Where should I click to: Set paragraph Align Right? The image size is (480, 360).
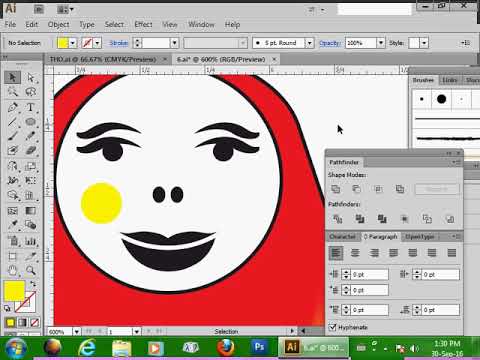tap(374, 253)
